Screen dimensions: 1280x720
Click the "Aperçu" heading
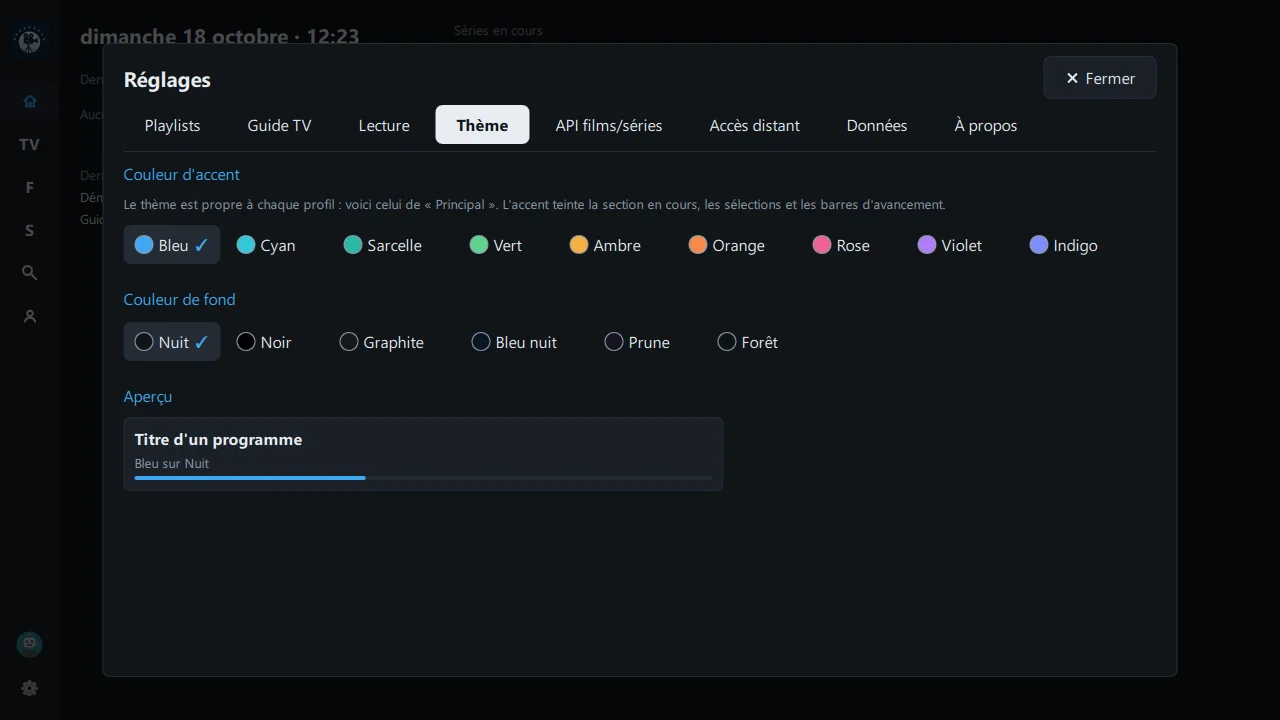point(148,397)
